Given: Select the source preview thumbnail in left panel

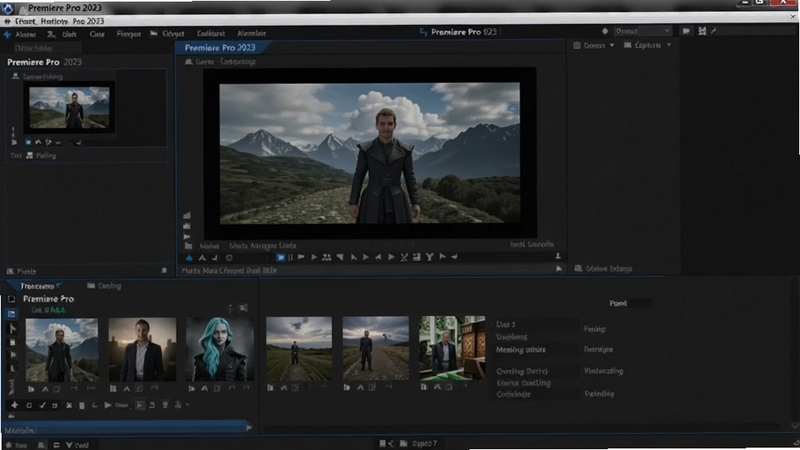Looking at the screenshot, I should click(x=69, y=108).
